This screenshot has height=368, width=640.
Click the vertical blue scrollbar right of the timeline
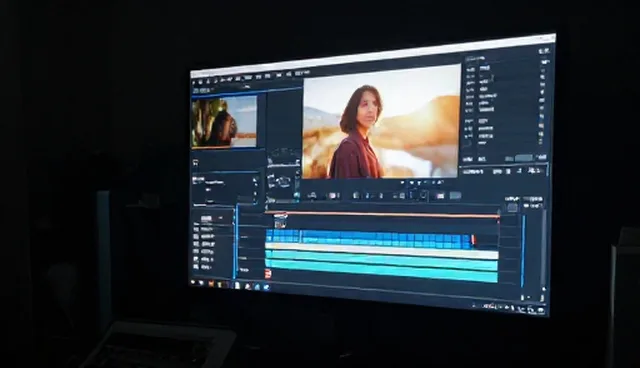point(523,251)
